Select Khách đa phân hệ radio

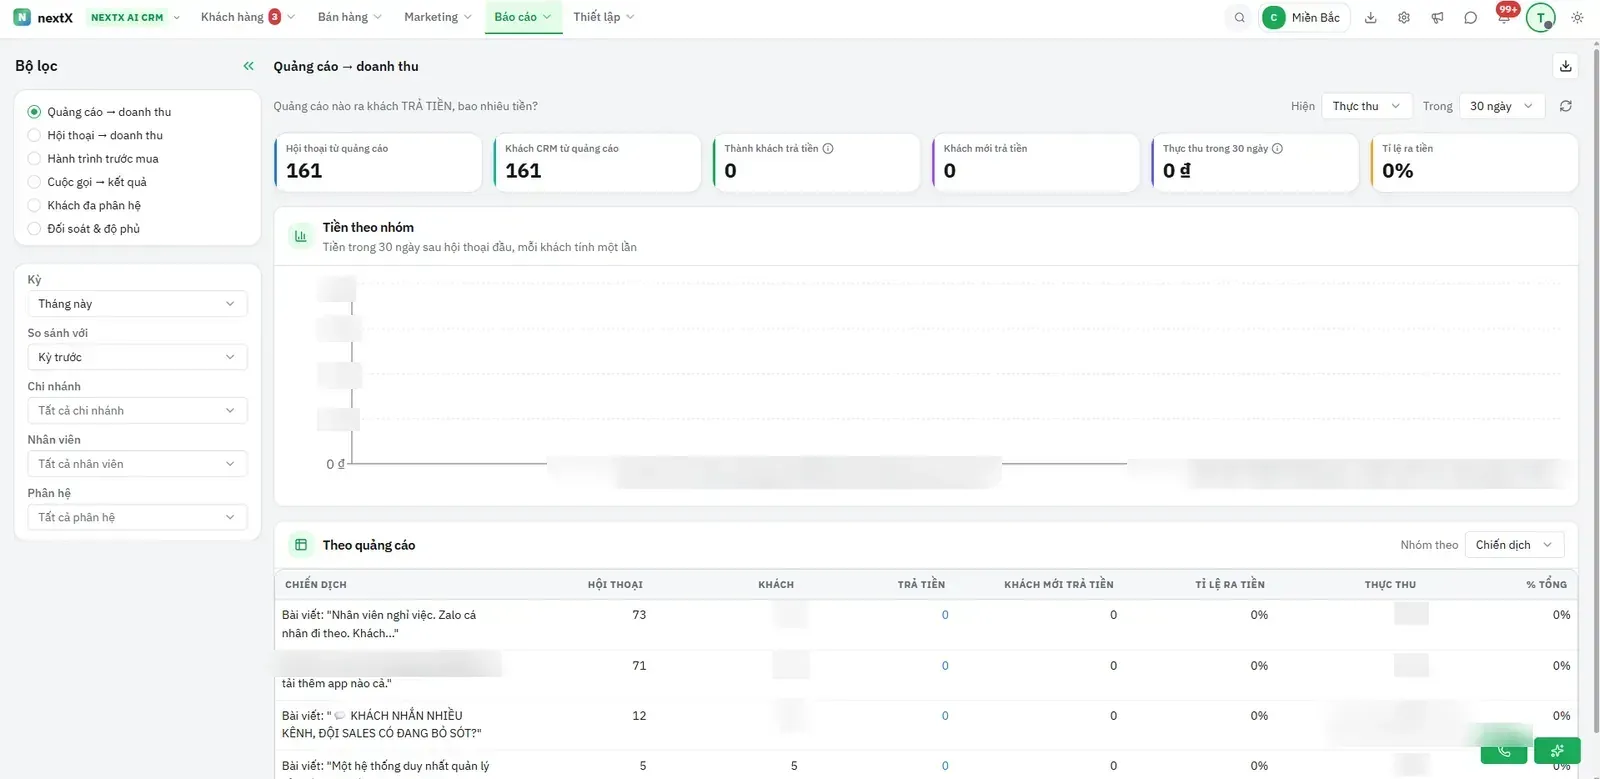(34, 205)
